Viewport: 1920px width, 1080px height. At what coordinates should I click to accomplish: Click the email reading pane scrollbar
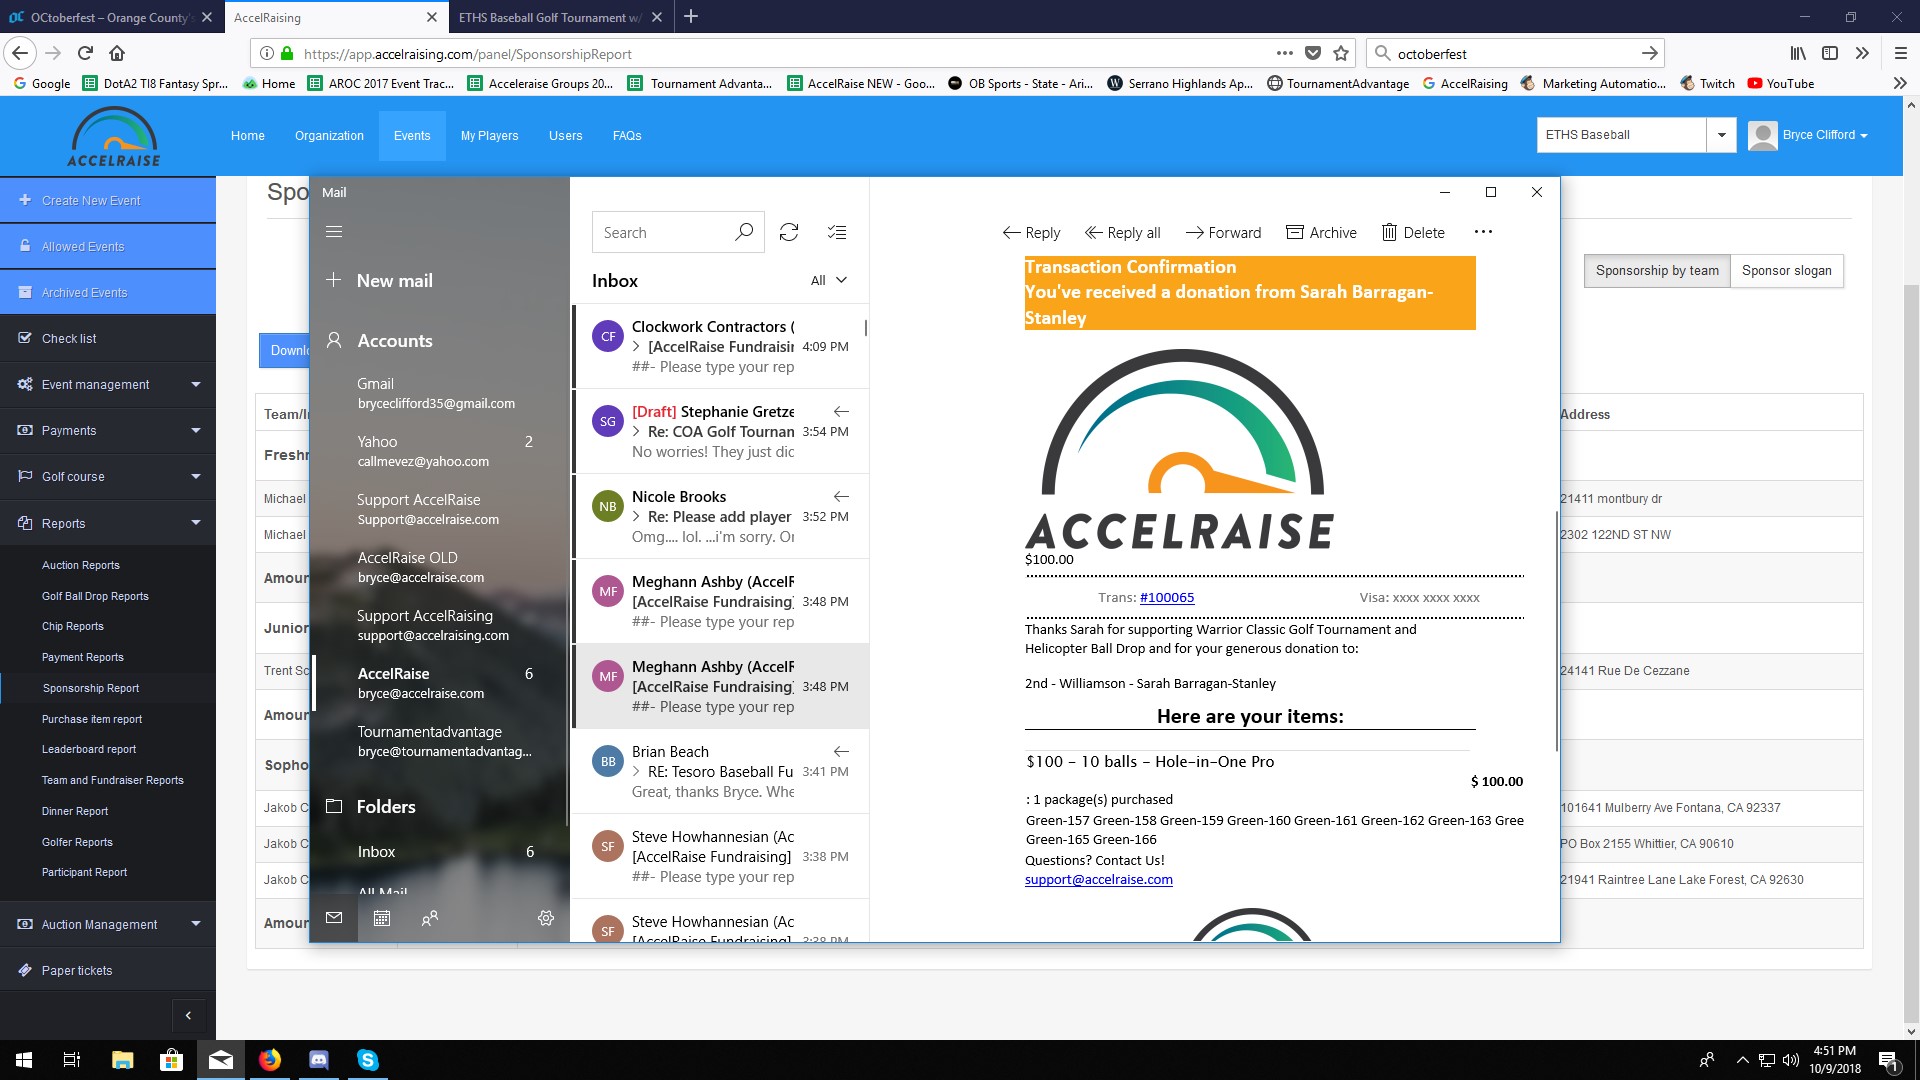click(x=1555, y=630)
